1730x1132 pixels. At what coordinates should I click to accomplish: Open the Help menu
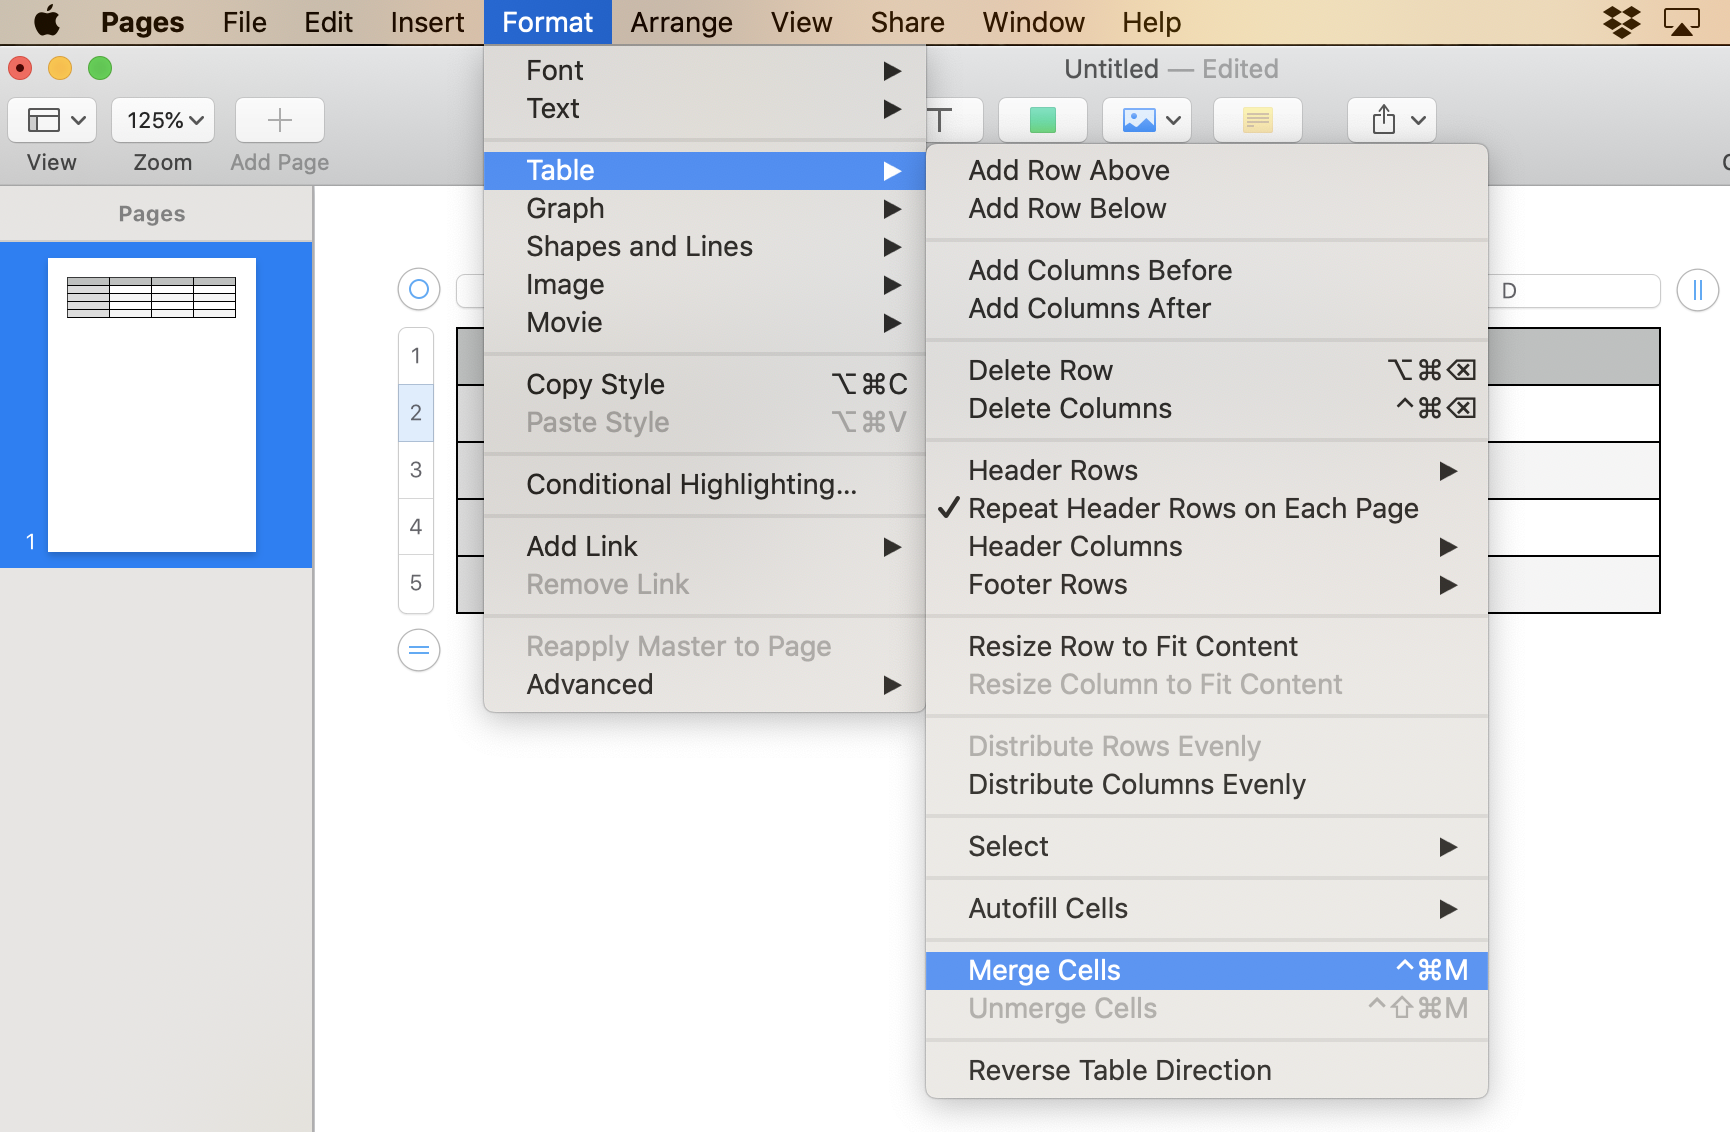(x=1151, y=22)
